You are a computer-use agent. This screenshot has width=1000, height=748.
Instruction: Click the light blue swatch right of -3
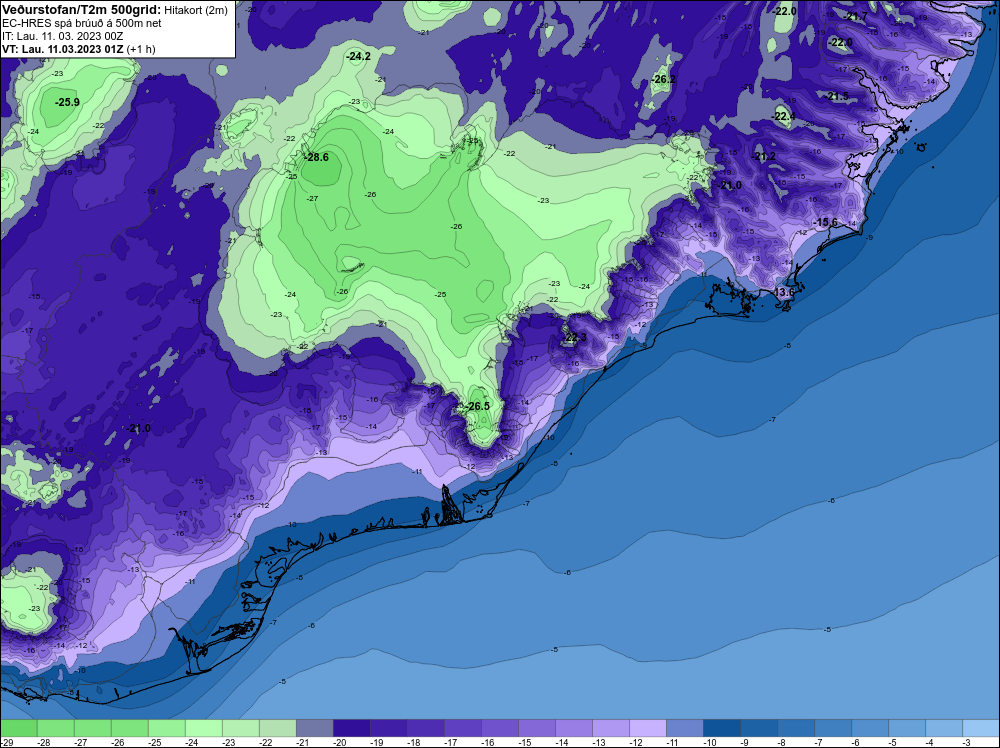pyautogui.click(x=981, y=728)
